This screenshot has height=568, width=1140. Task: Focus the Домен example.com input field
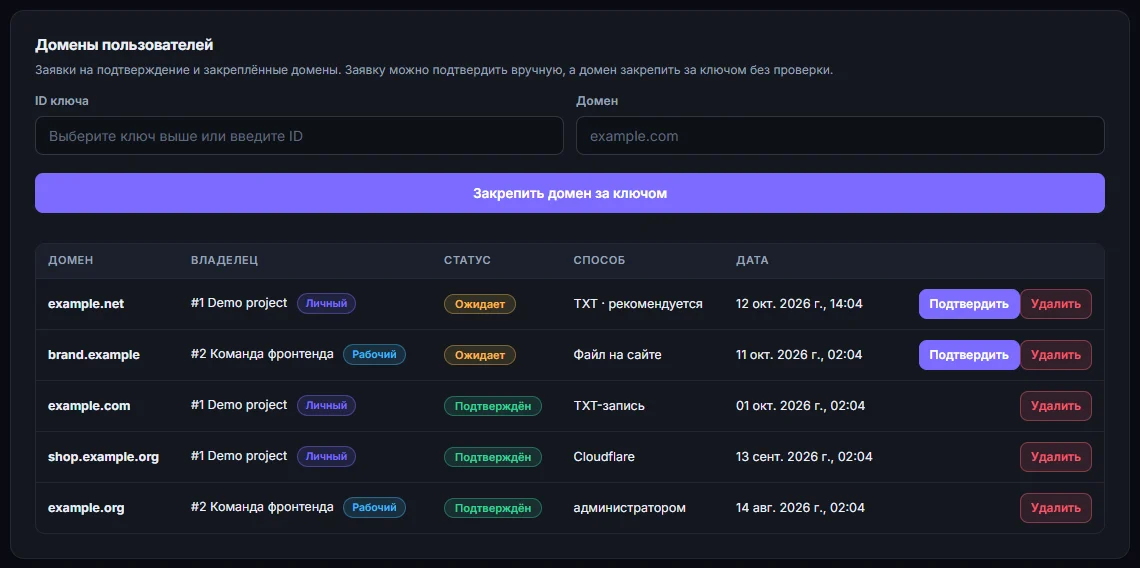pyautogui.click(x=840, y=136)
